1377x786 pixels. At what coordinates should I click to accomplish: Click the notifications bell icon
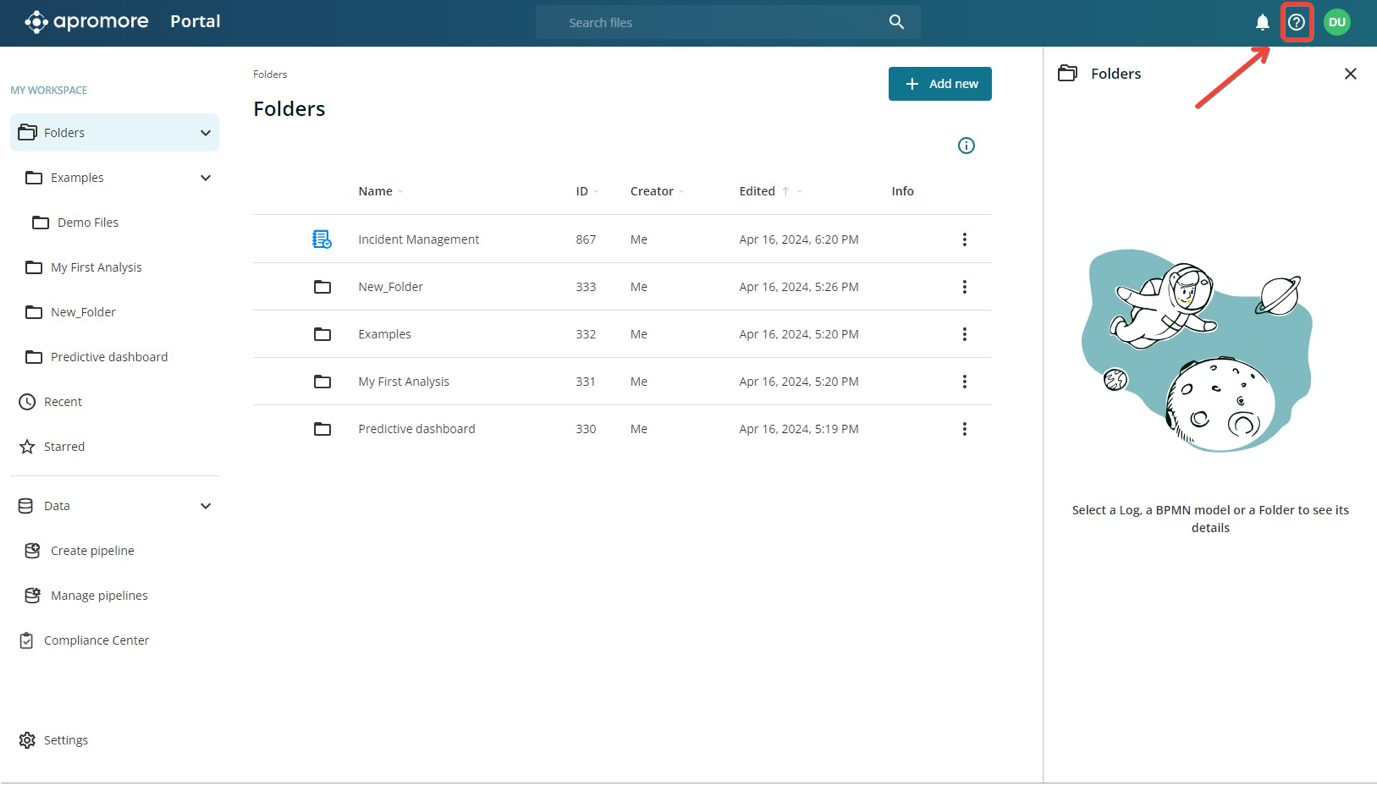click(x=1262, y=22)
